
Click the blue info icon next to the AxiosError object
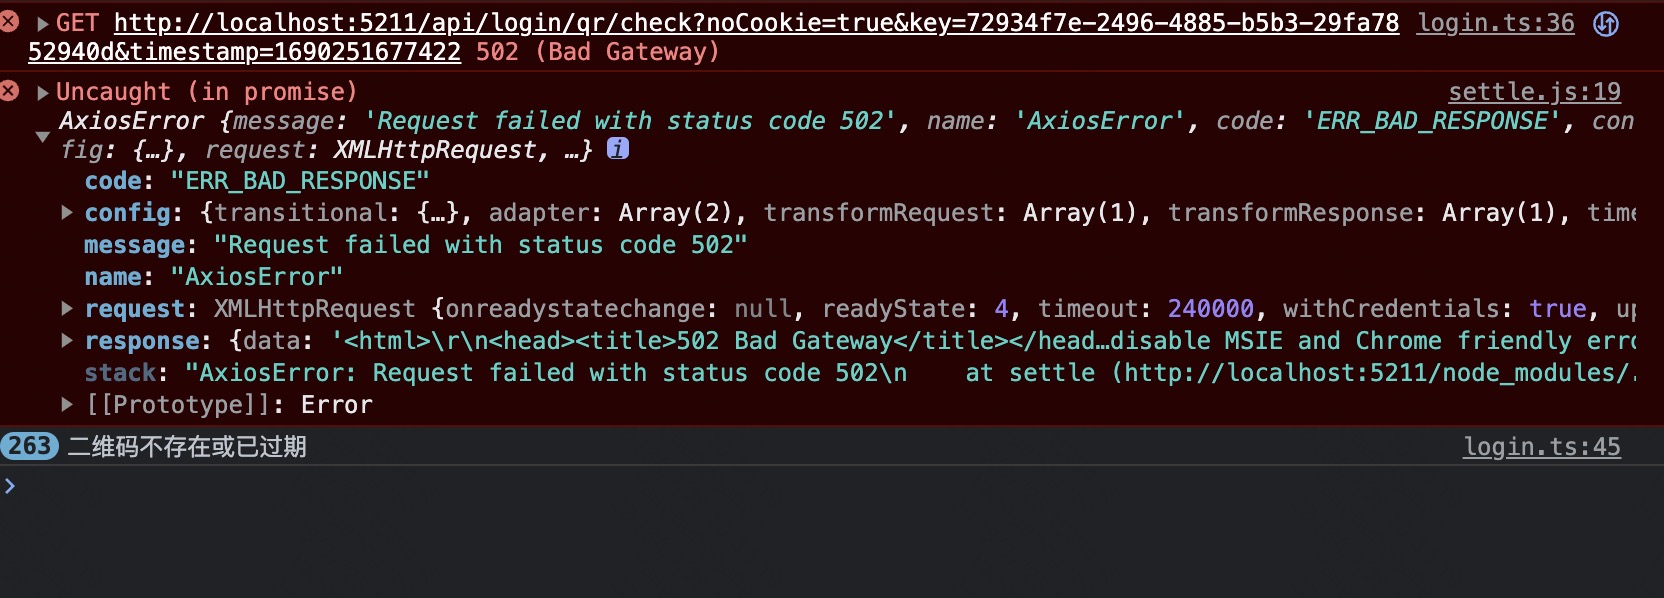point(619,149)
